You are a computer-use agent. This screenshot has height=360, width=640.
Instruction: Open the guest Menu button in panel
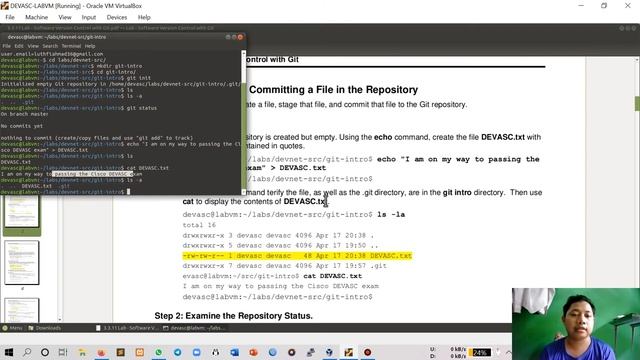(12, 328)
